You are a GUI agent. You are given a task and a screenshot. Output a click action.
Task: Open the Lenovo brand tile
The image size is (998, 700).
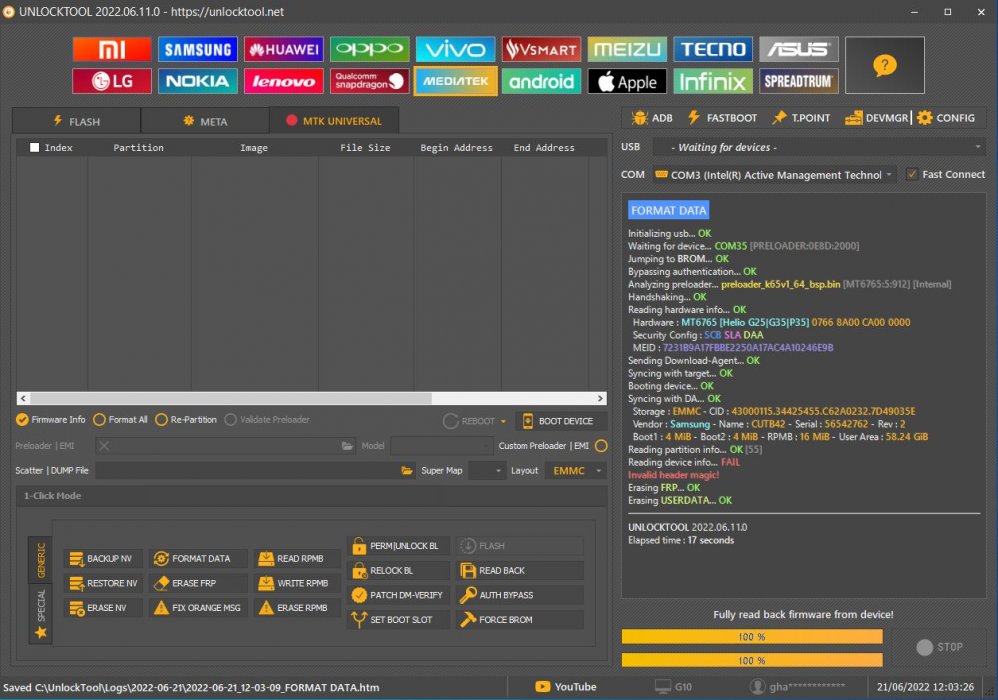[283, 81]
